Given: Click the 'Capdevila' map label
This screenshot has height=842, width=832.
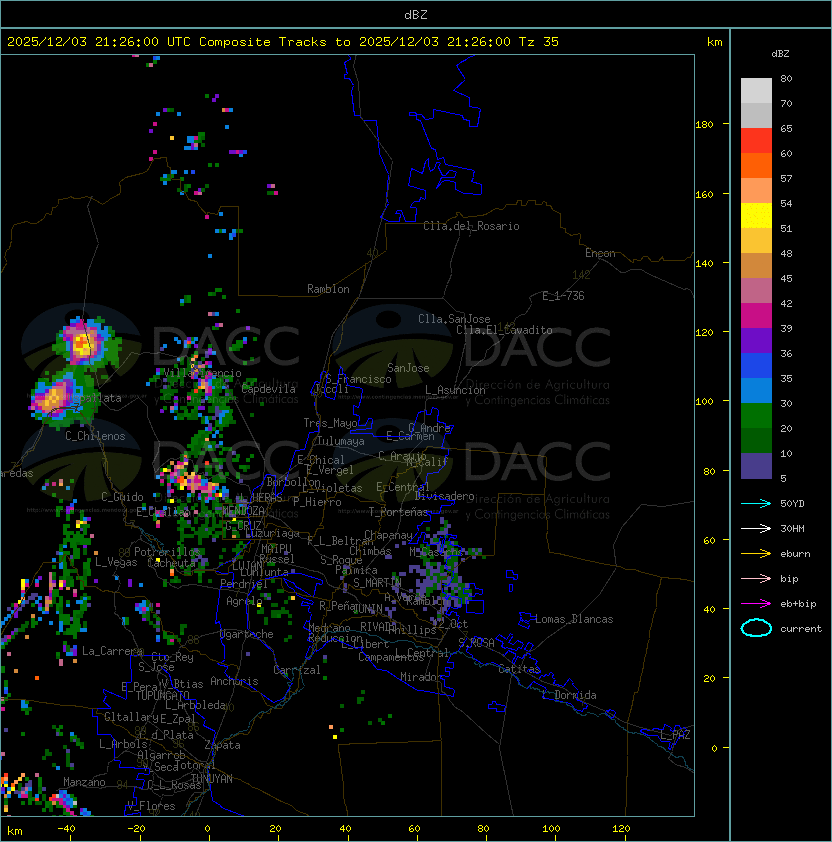Looking at the screenshot, I should tap(269, 389).
